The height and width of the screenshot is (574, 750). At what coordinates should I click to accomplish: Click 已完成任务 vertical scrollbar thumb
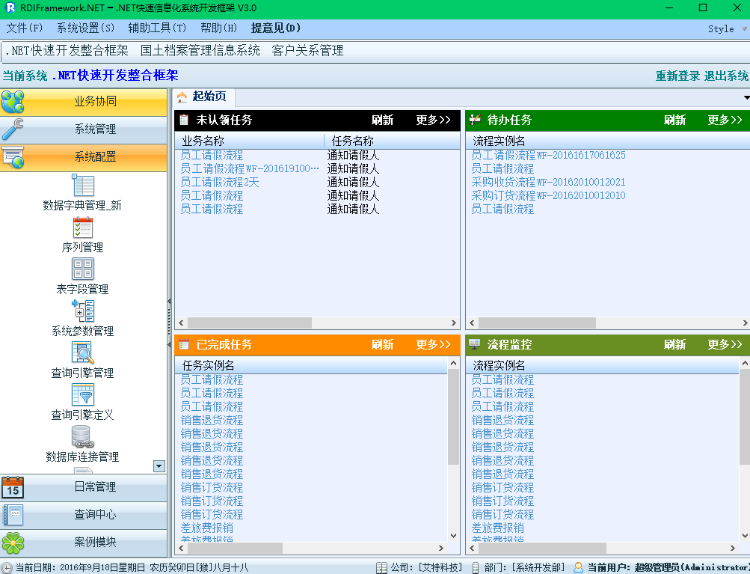pyautogui.click(x=453, y=417)
